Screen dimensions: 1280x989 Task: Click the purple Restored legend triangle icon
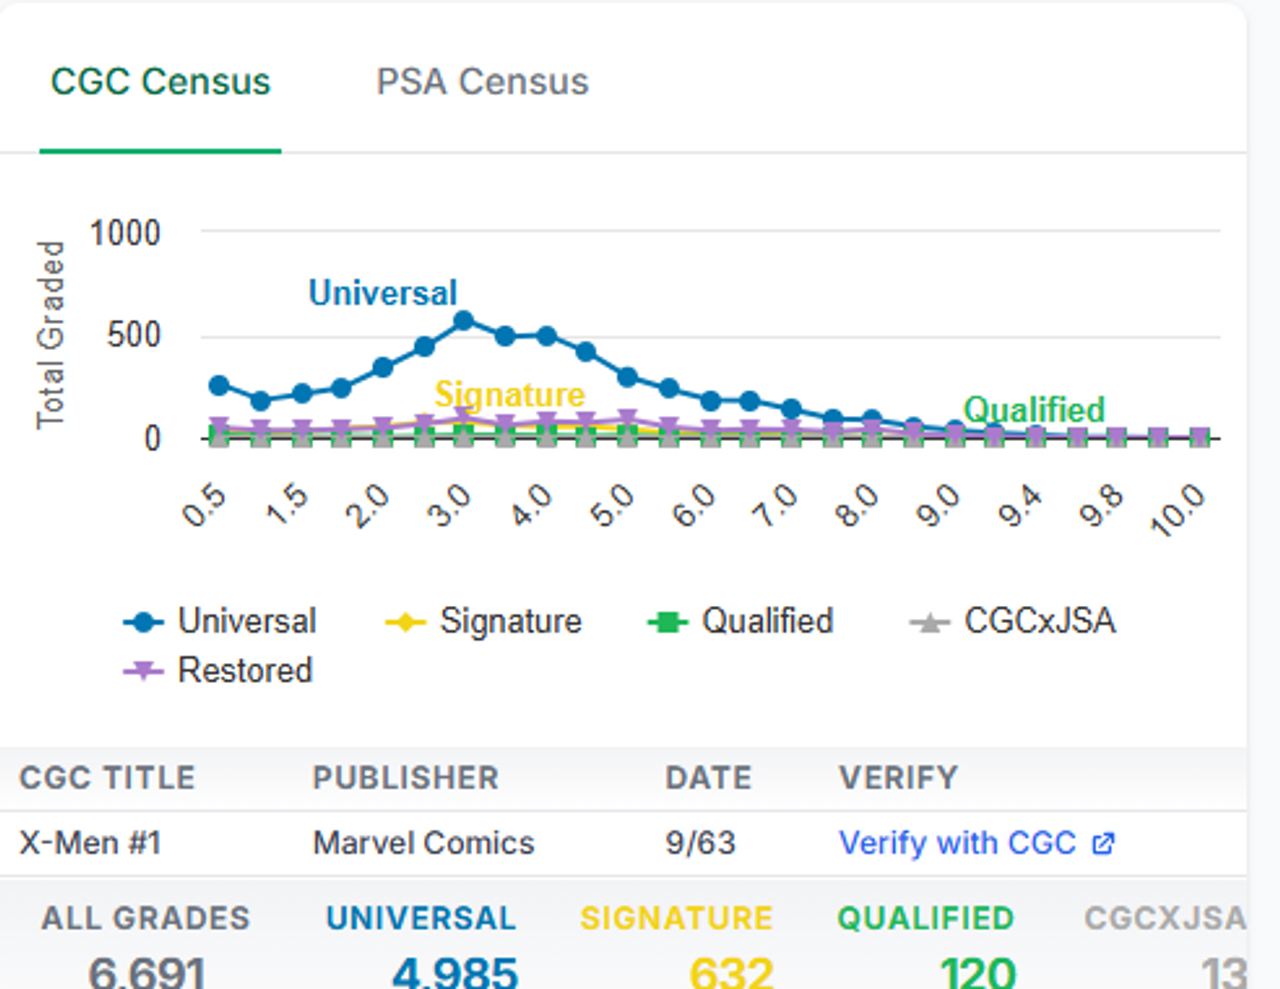pyautogui.click(x=143, y=671)
